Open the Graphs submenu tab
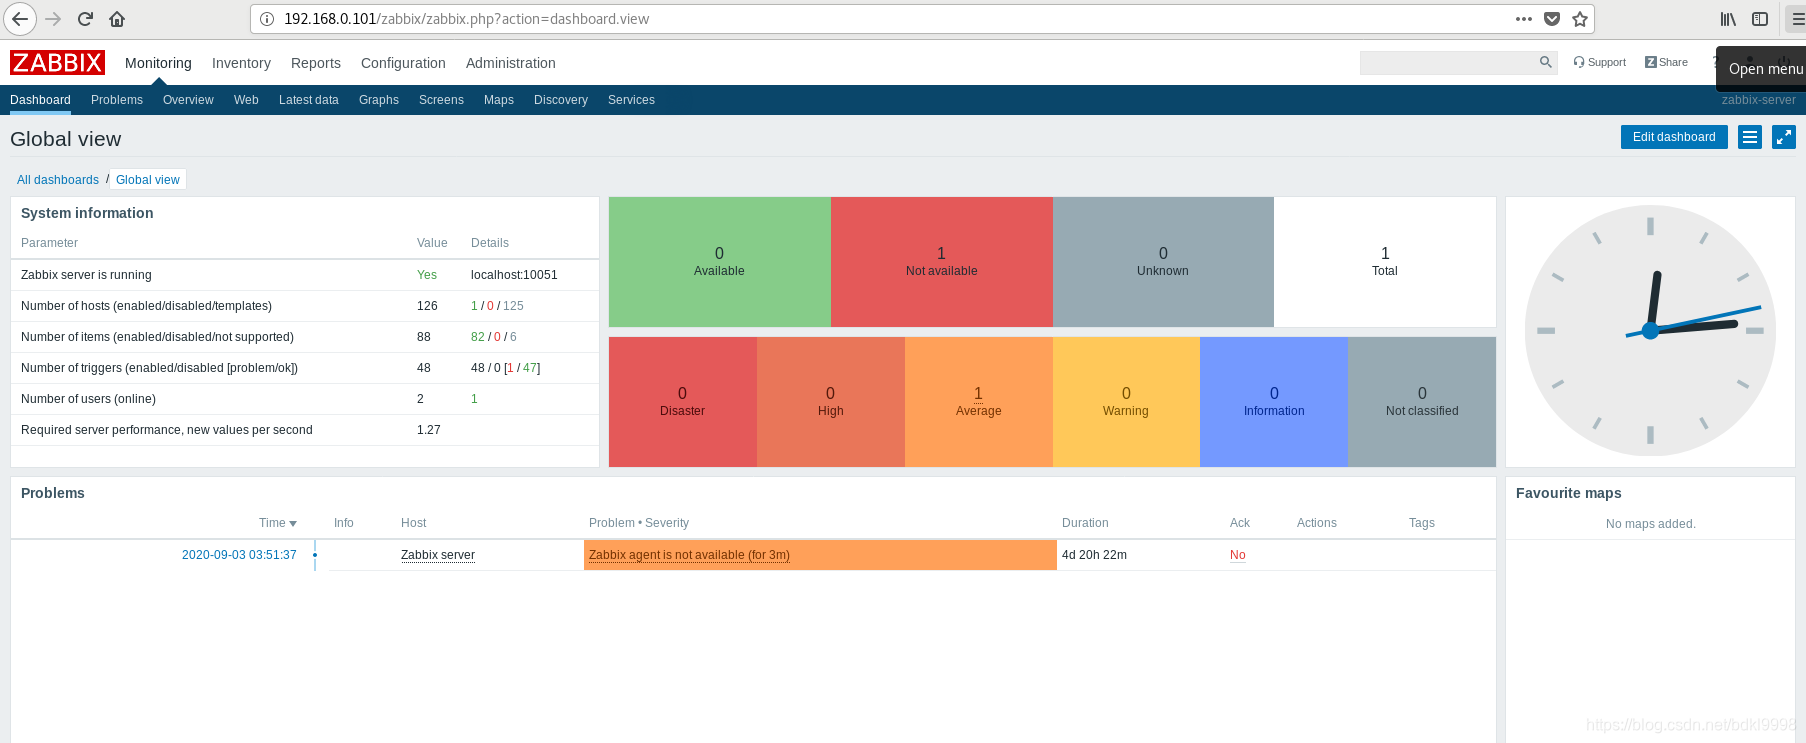Image resolution: width=1806 pixels, height=743 pixels. click(x=379, y=100)
